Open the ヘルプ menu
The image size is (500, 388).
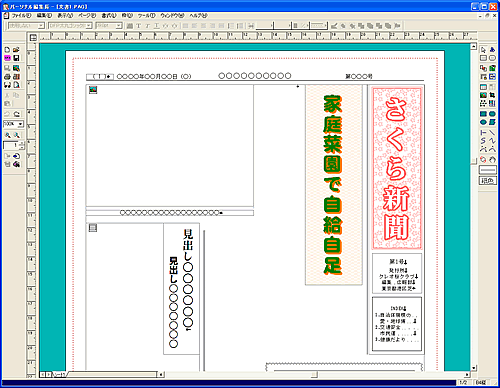click(x=198, y=15)
